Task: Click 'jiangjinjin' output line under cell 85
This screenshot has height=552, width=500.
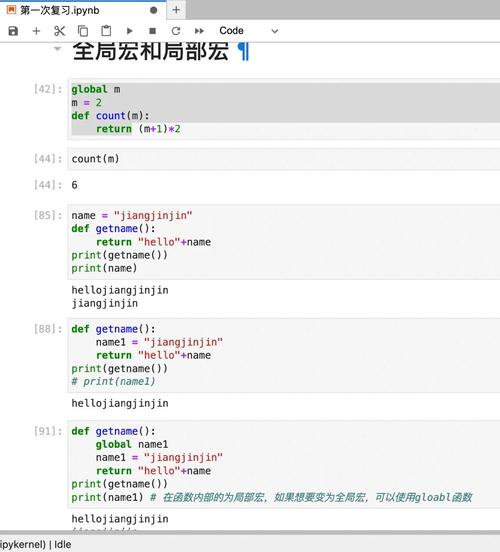Action: (105, 303)
